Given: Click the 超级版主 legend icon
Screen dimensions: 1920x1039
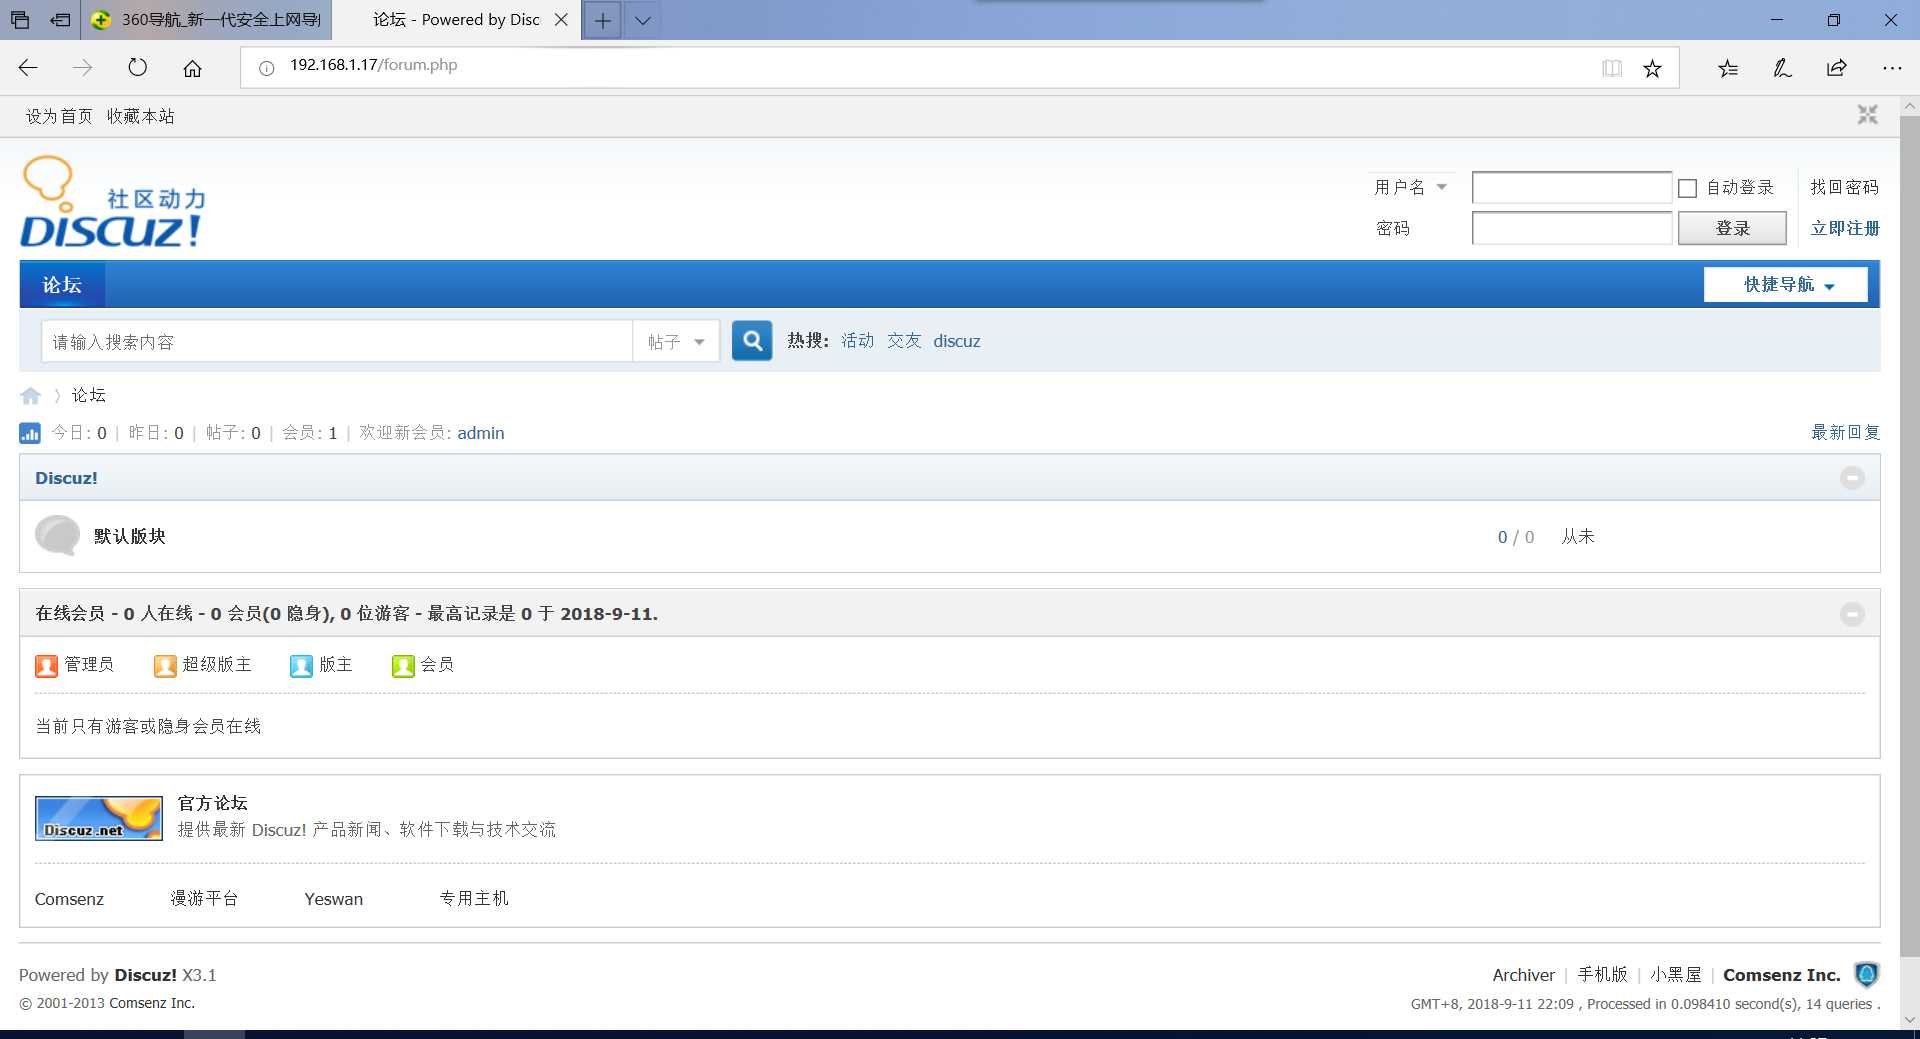Looking at the screenshot, I should pyautogui.click(x=165, y=666).
